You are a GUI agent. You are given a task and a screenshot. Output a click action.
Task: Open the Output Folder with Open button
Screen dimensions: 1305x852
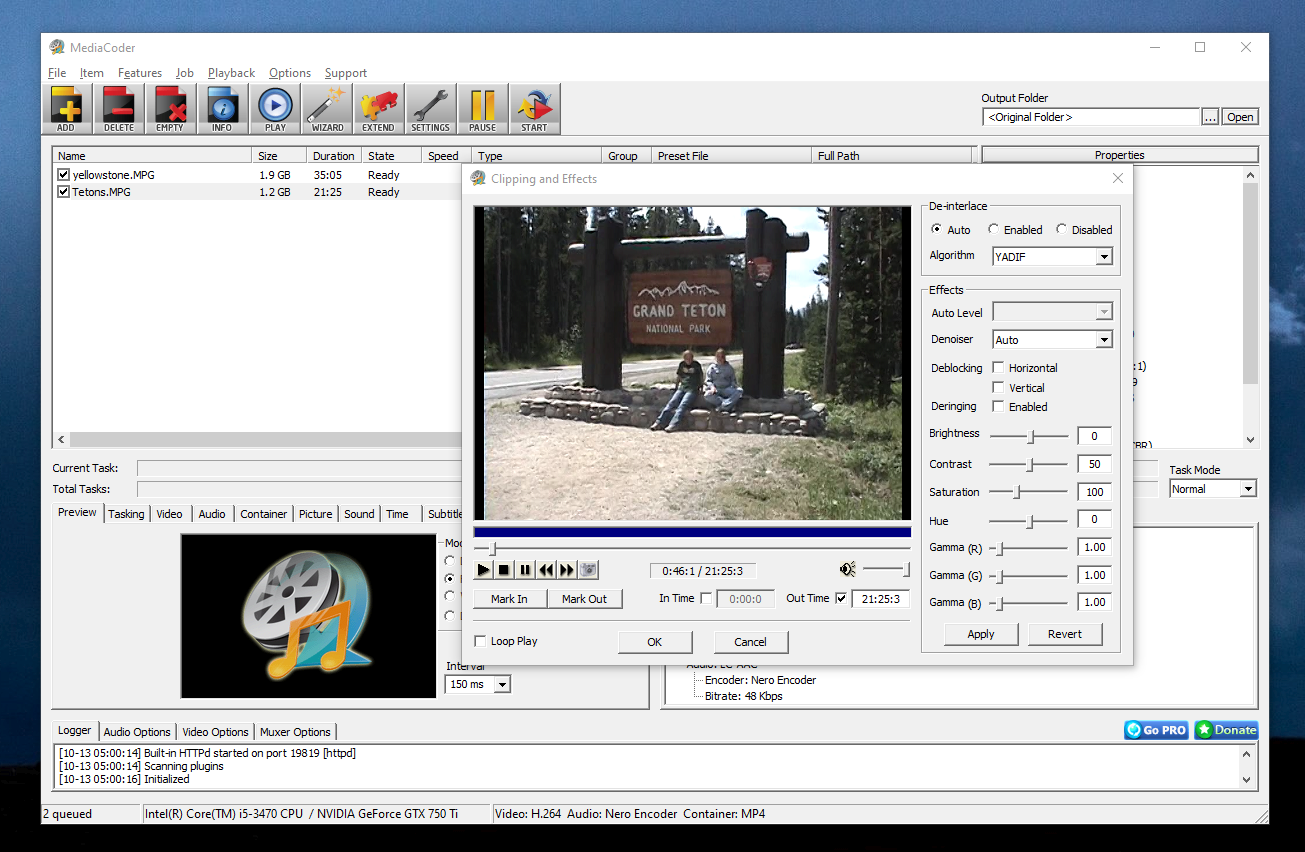[1240, 117]
